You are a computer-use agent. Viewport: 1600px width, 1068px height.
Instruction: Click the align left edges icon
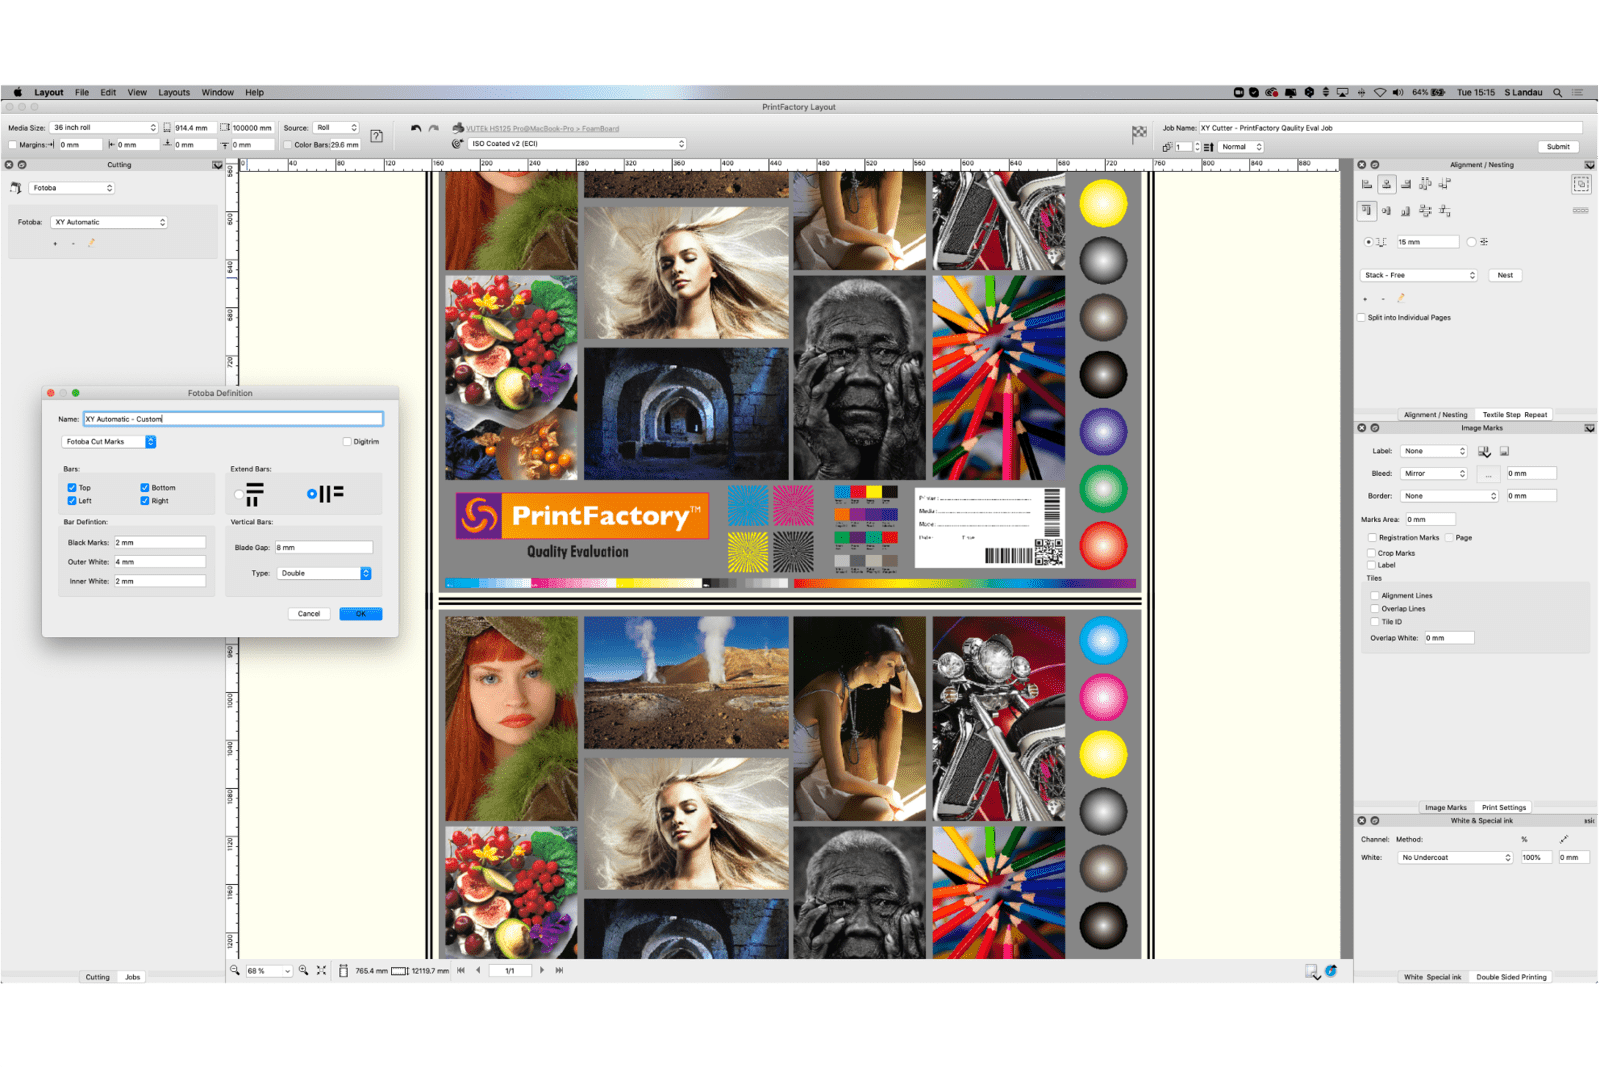pos(1367,184)
